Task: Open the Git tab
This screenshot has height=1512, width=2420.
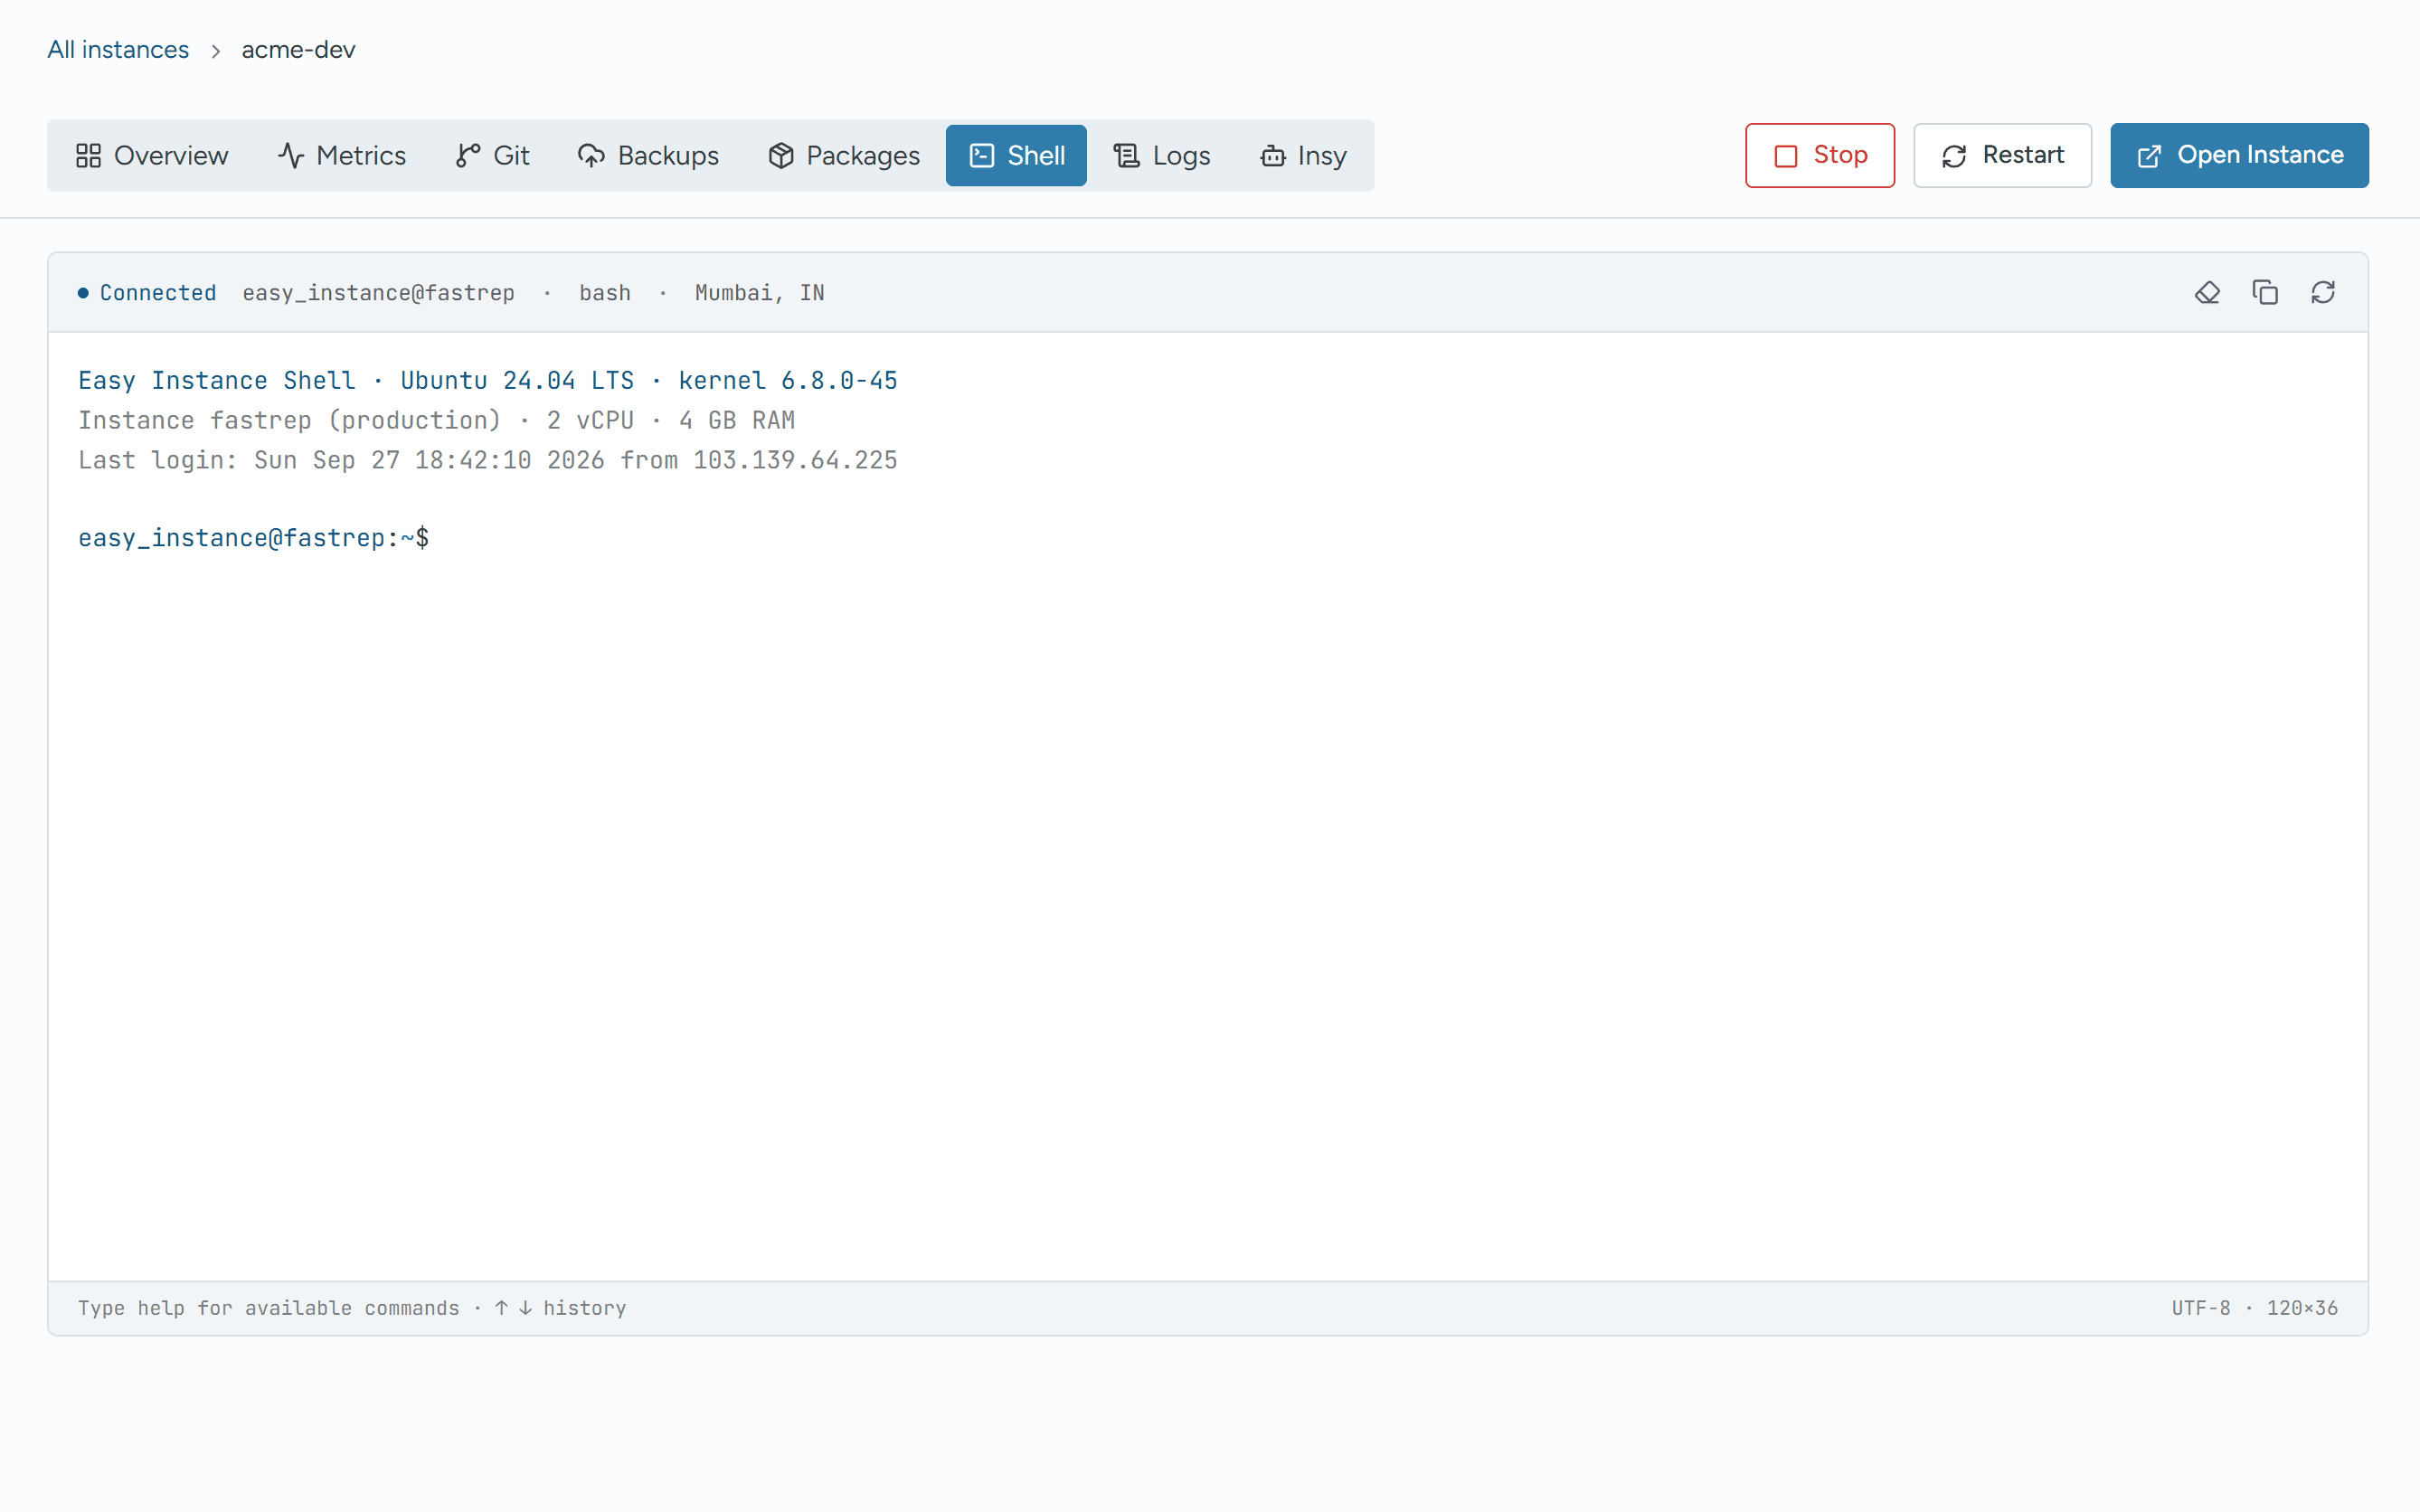Action: 493,155
